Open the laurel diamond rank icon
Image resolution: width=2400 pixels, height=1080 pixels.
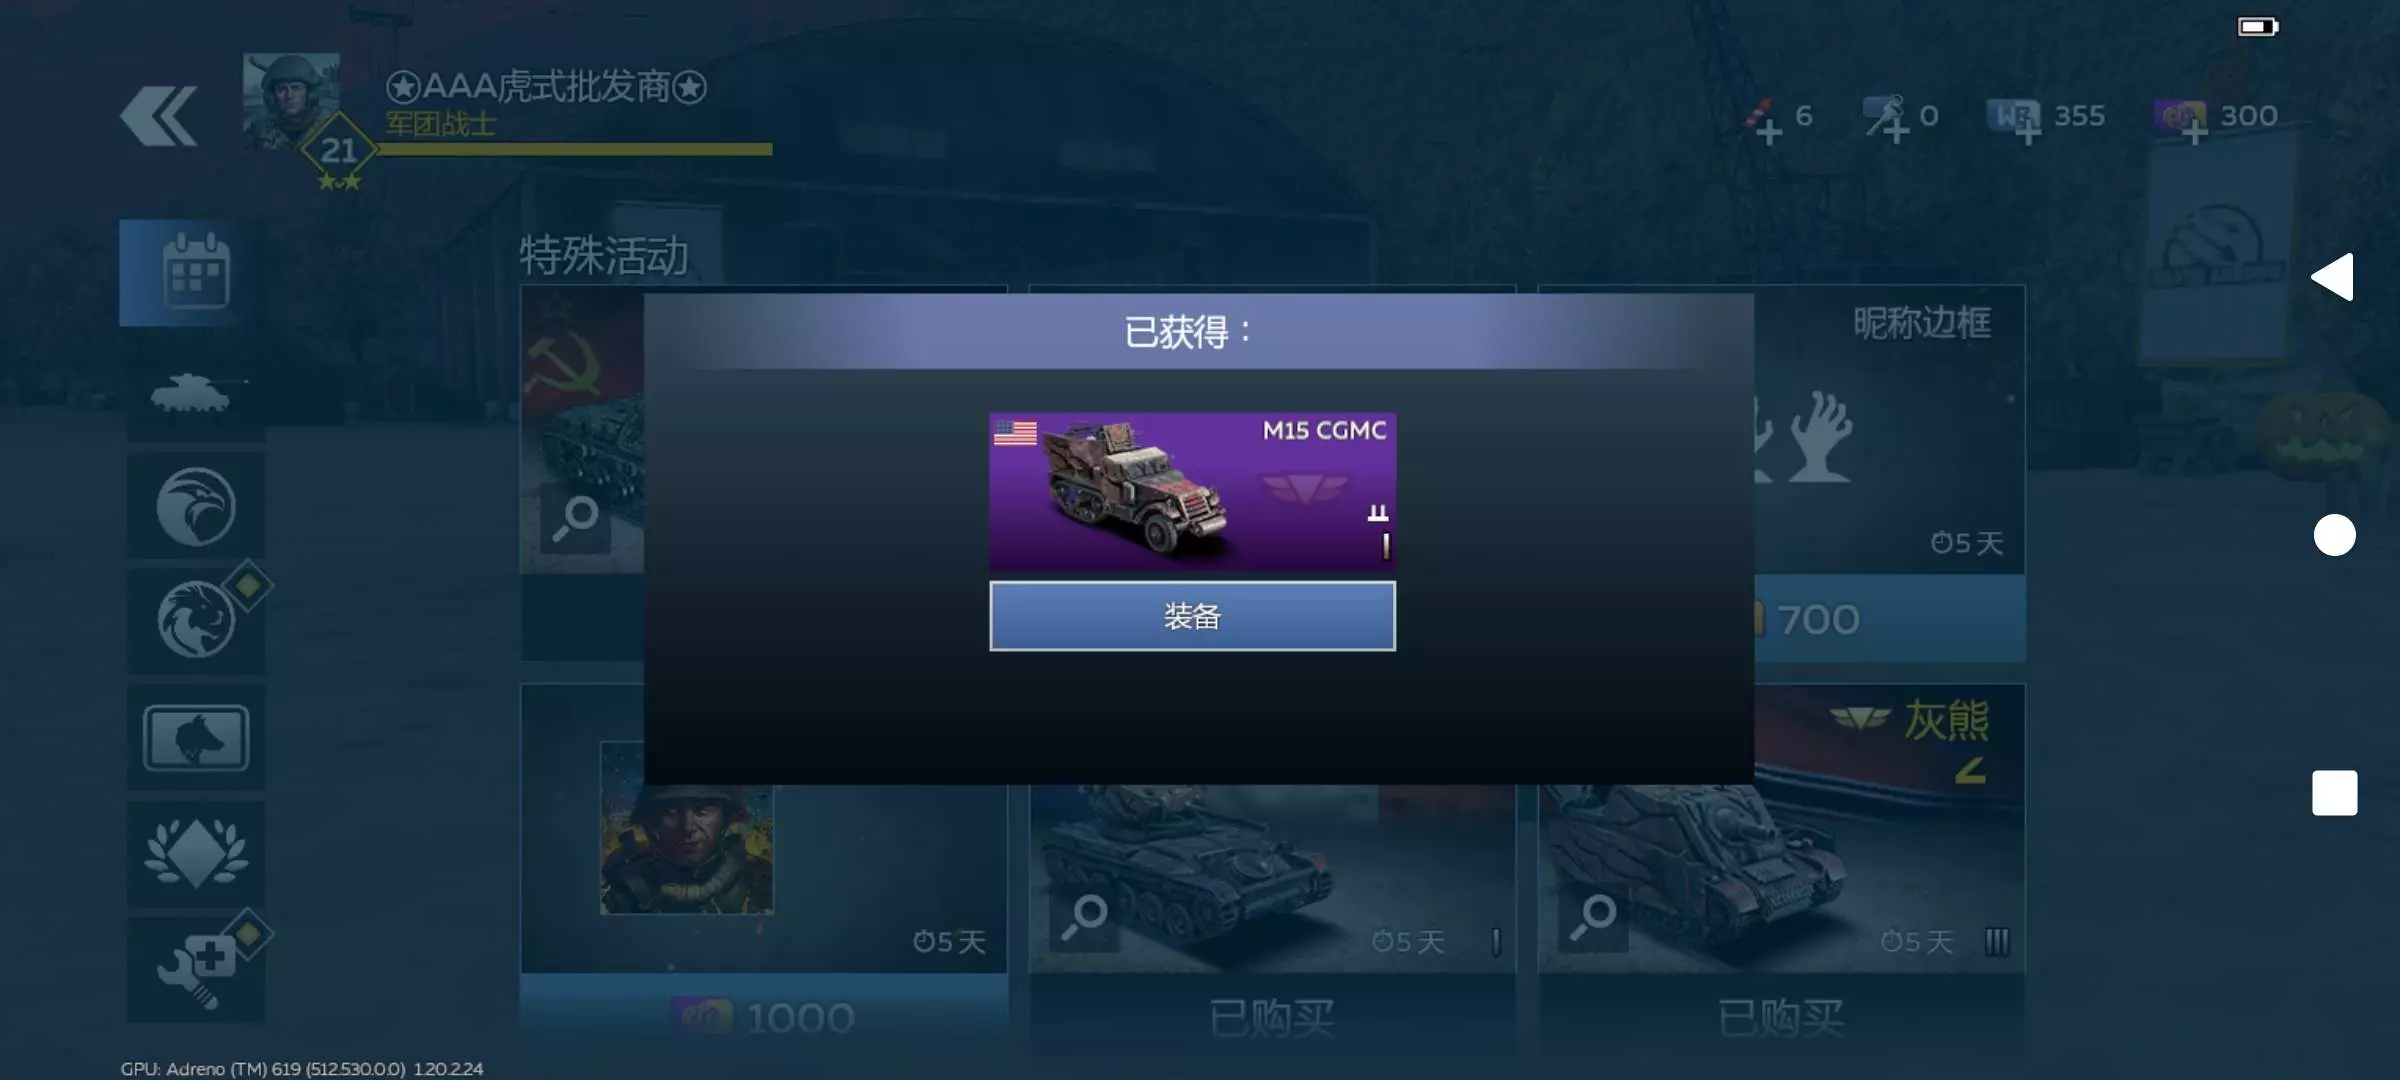pyautogui.click(x=195, y=853)
